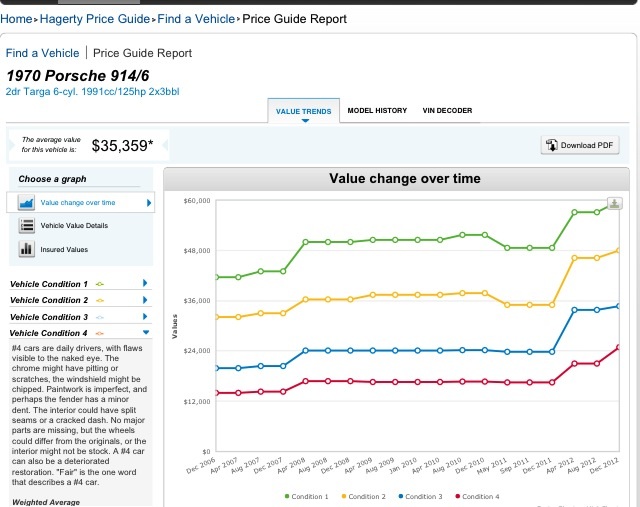The width and height of the screenshot is (640, 507).
Task: Click the light blue Vehicle Condition 3 marker
Action: pos(100,317)
